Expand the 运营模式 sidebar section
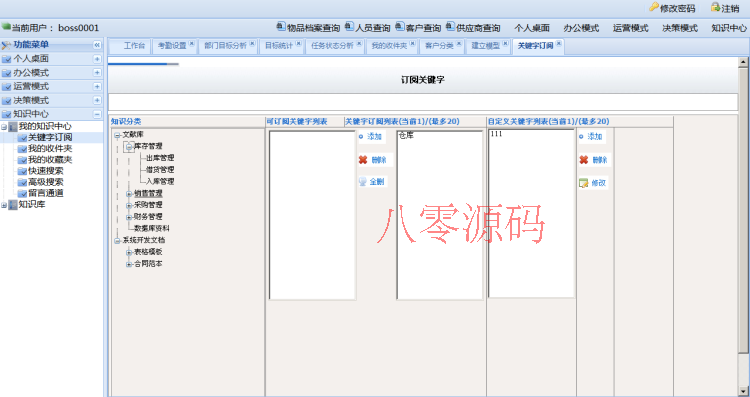The height and width of the screenshot is (397, 750). (x=97, y=87)
